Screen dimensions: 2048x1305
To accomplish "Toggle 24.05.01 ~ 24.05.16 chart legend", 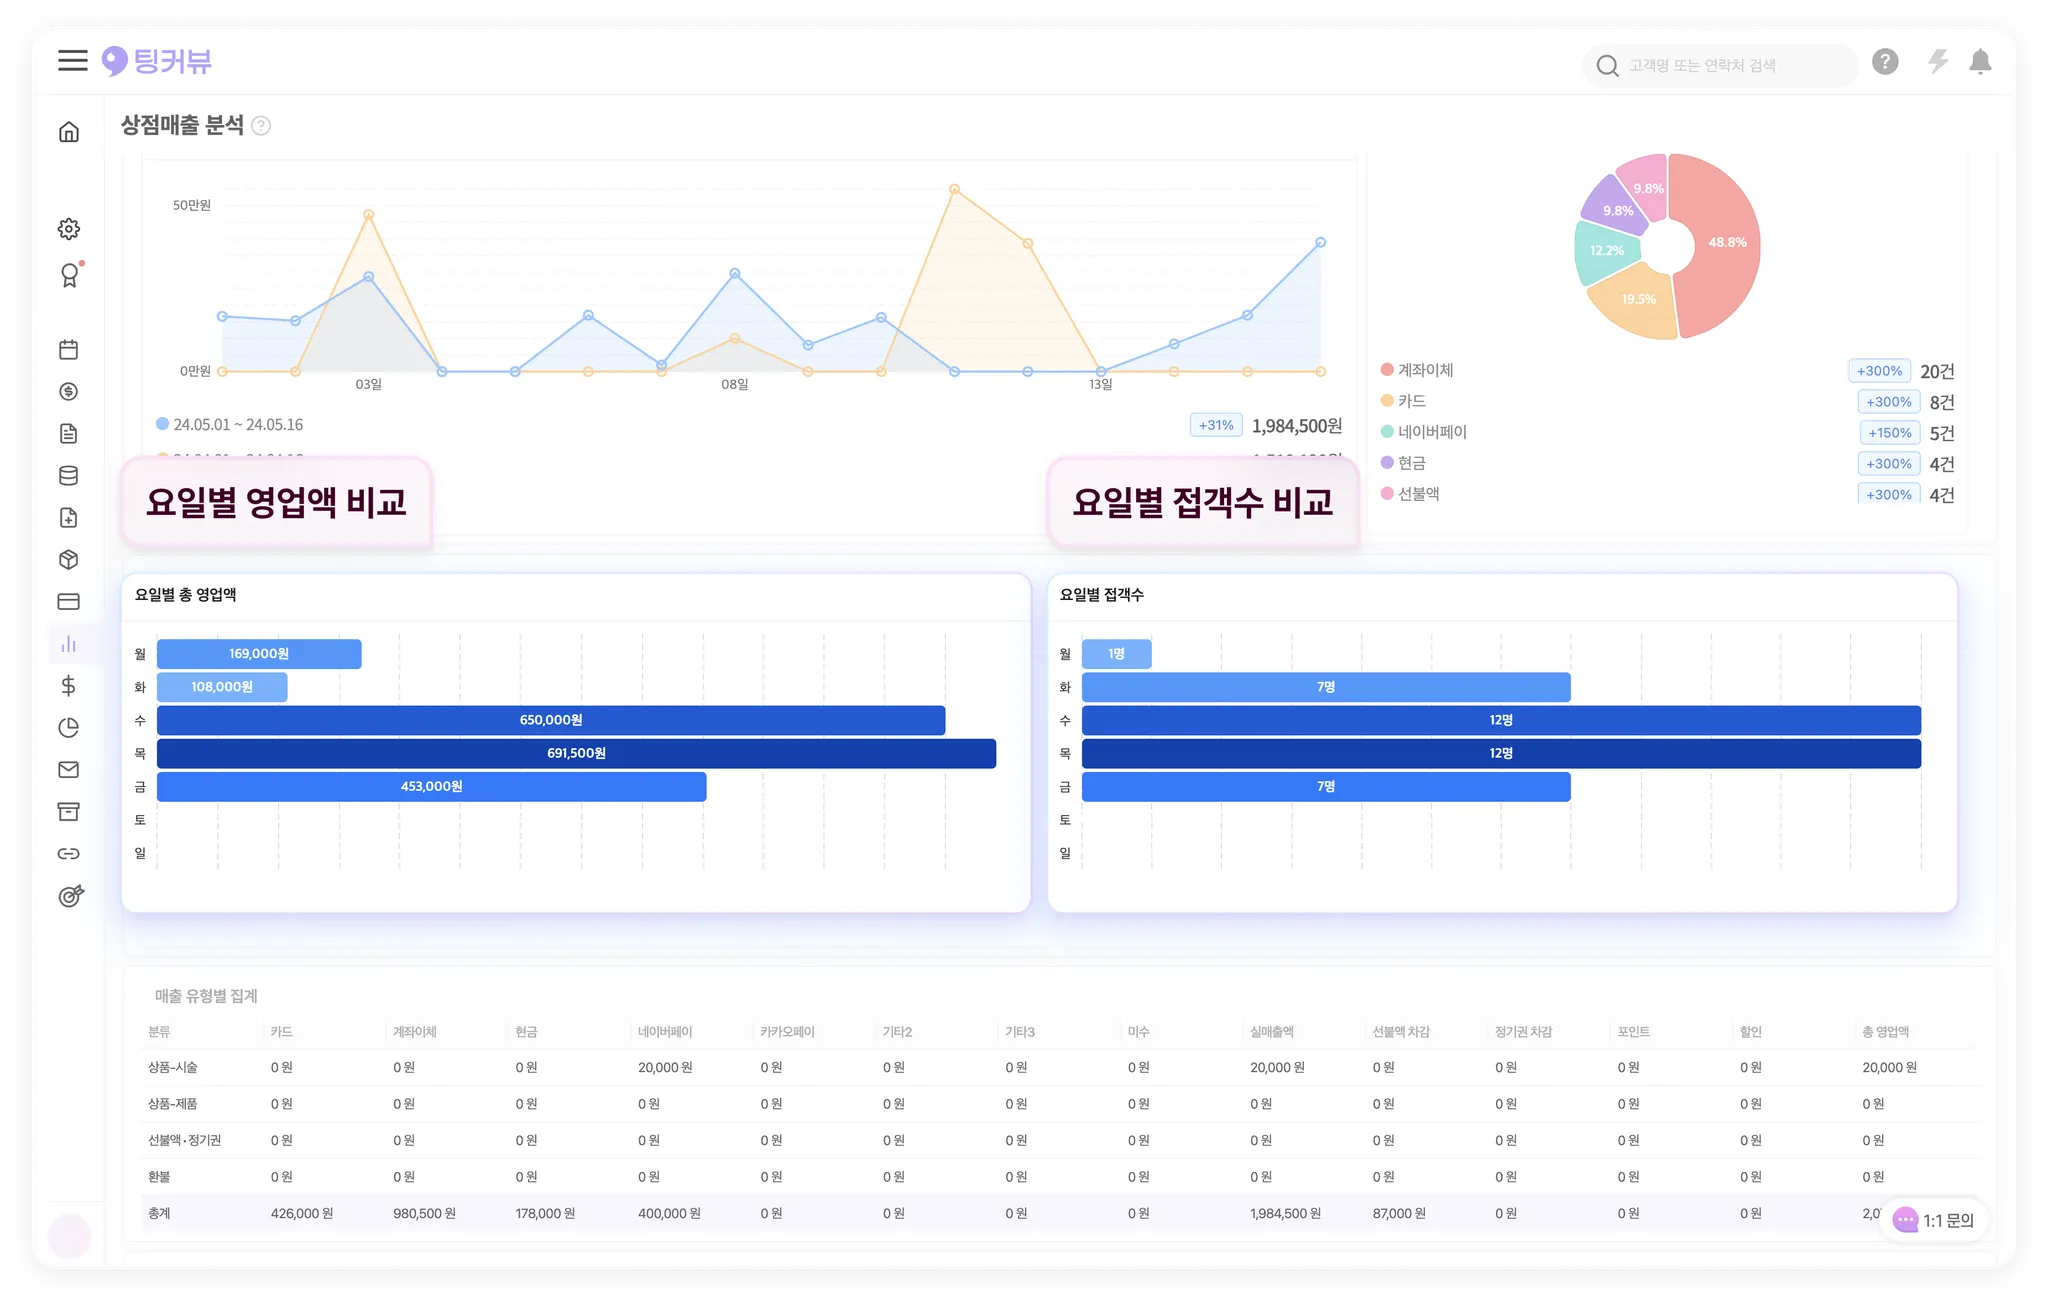I will 237,425.
